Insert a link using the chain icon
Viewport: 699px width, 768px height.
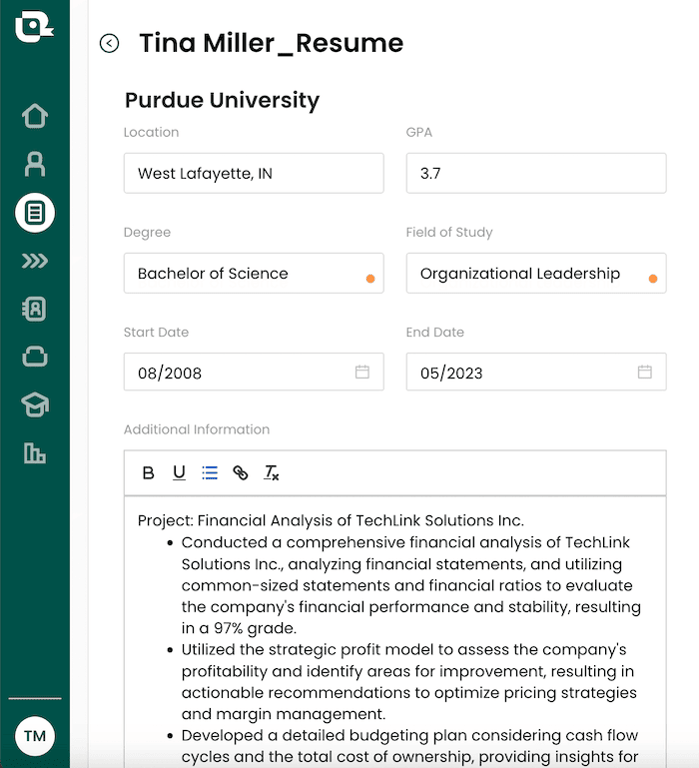pyautogui.click(x=240, y=473)
